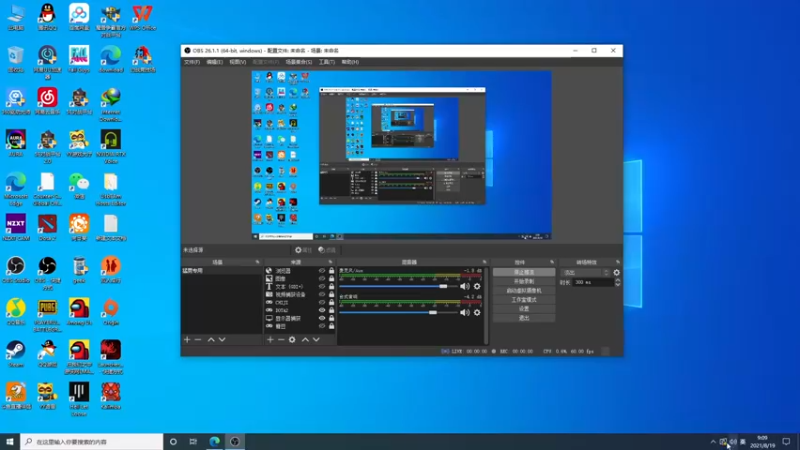Toggle visibility eye of DOTA2 source
The height and width of the screenshot is (450, 800).
click(x=322, y=310)
